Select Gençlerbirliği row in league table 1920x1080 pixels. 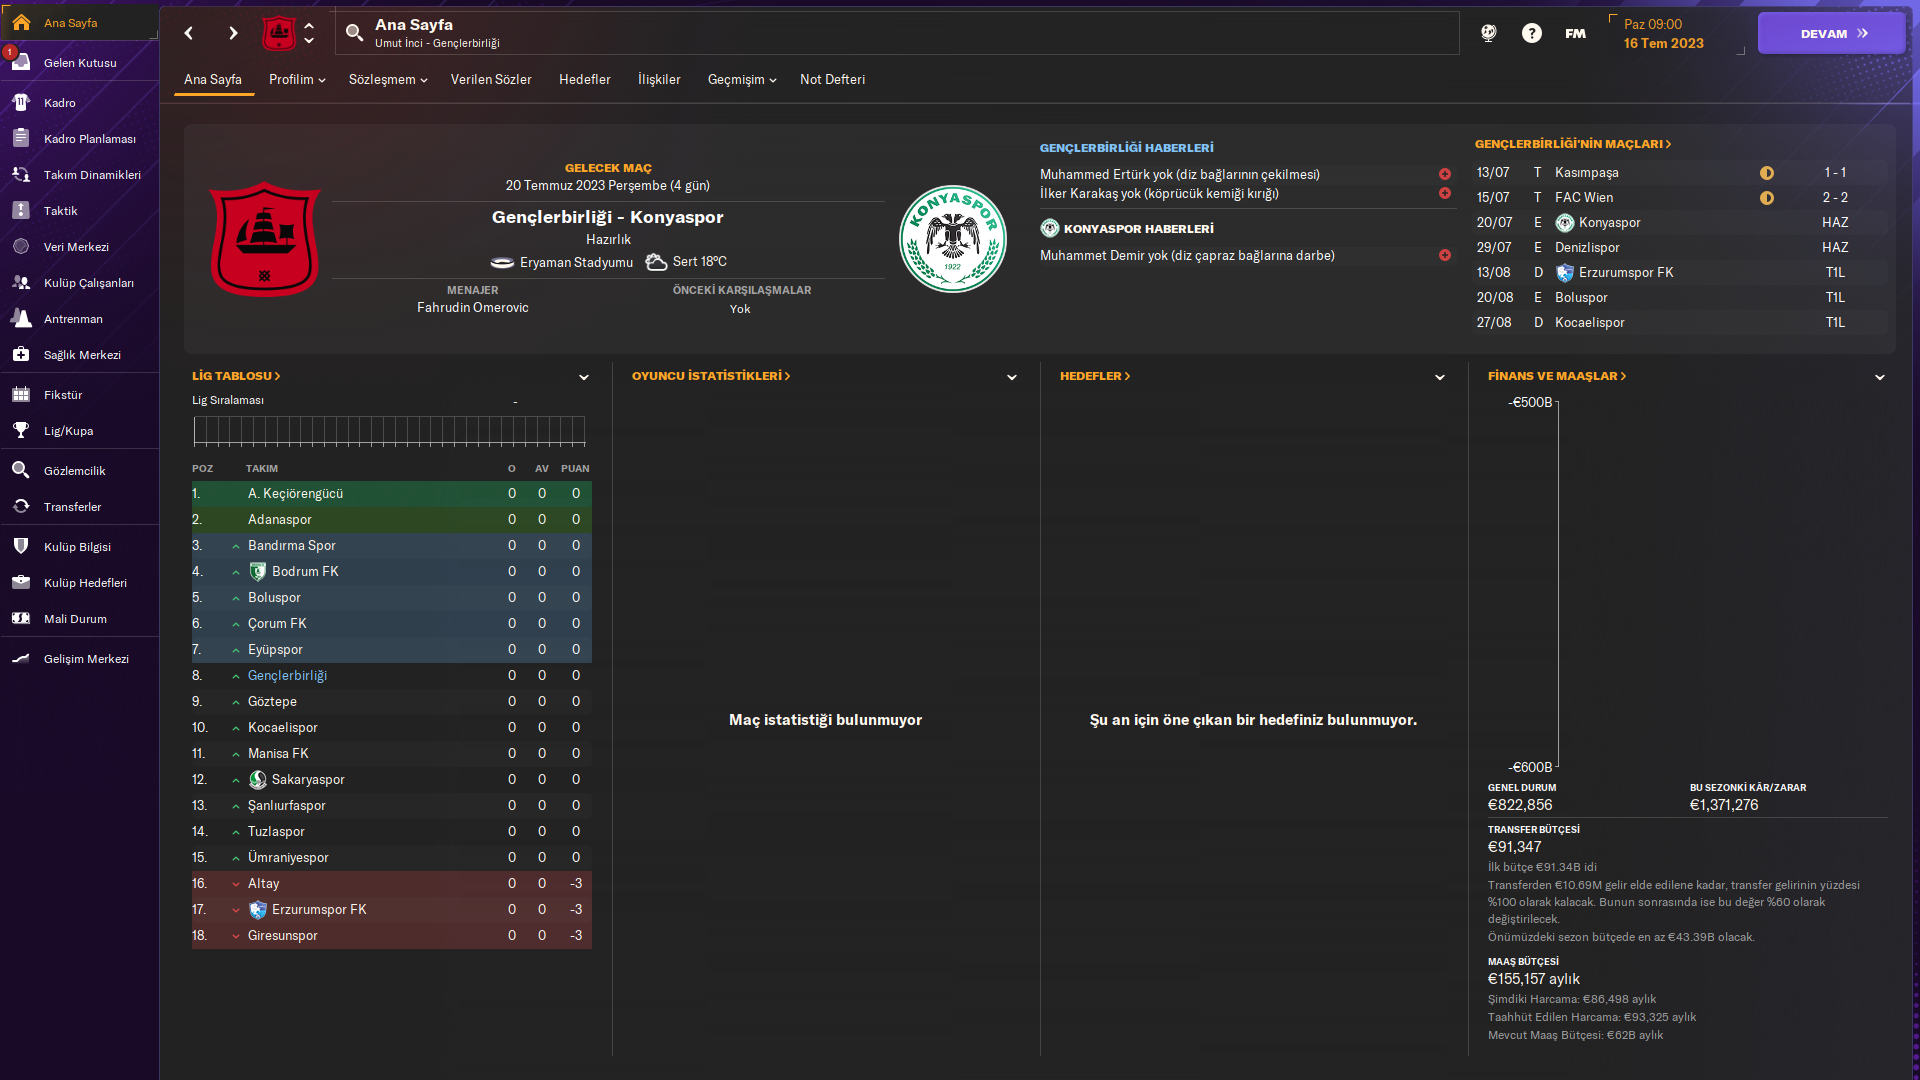(392, 675)
